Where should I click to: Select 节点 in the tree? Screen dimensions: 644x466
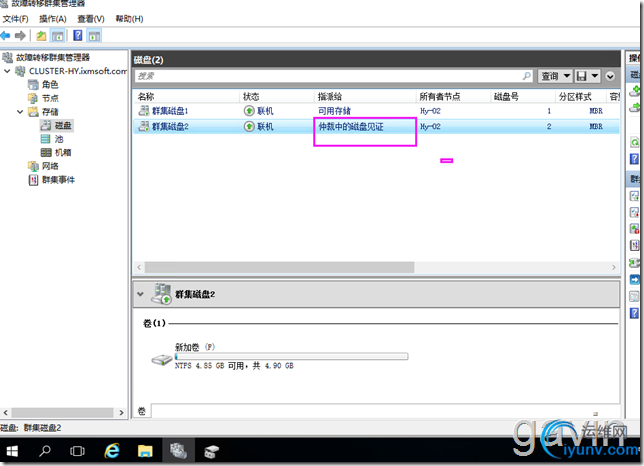pyautogui.click(x=50, y=98)
